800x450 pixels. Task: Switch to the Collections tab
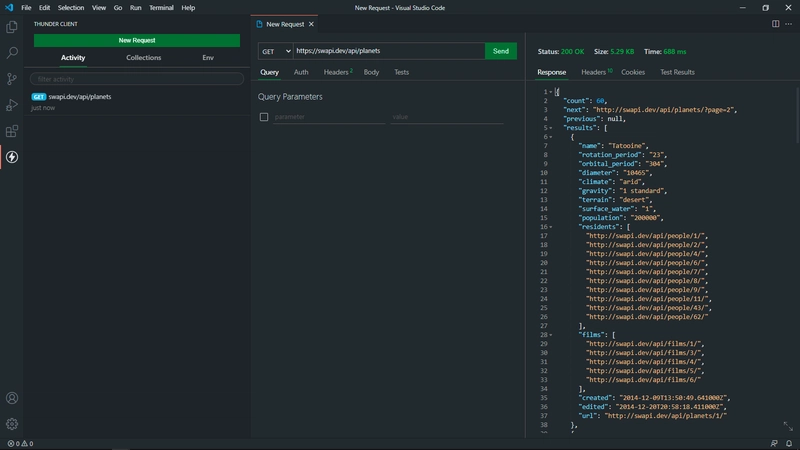[x=144, y=58]
